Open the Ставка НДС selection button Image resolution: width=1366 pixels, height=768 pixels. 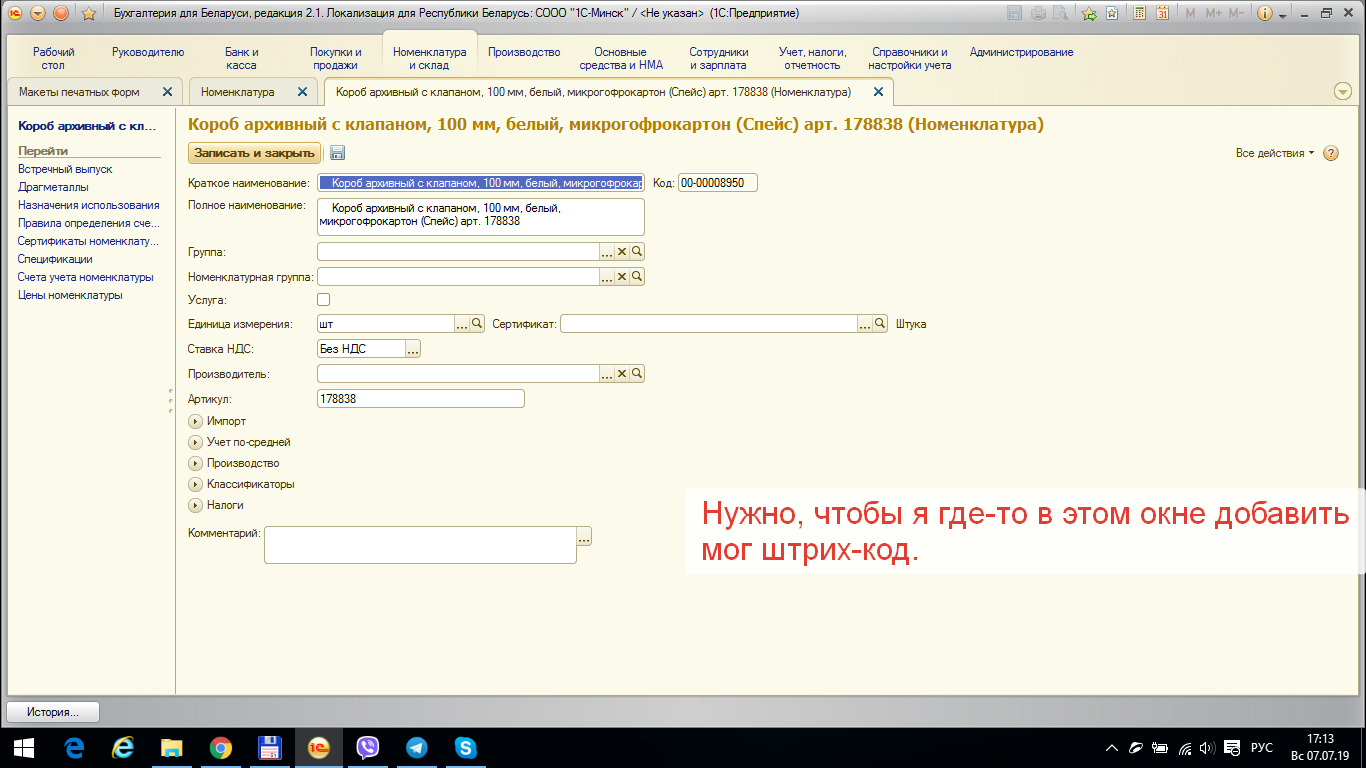413,349
